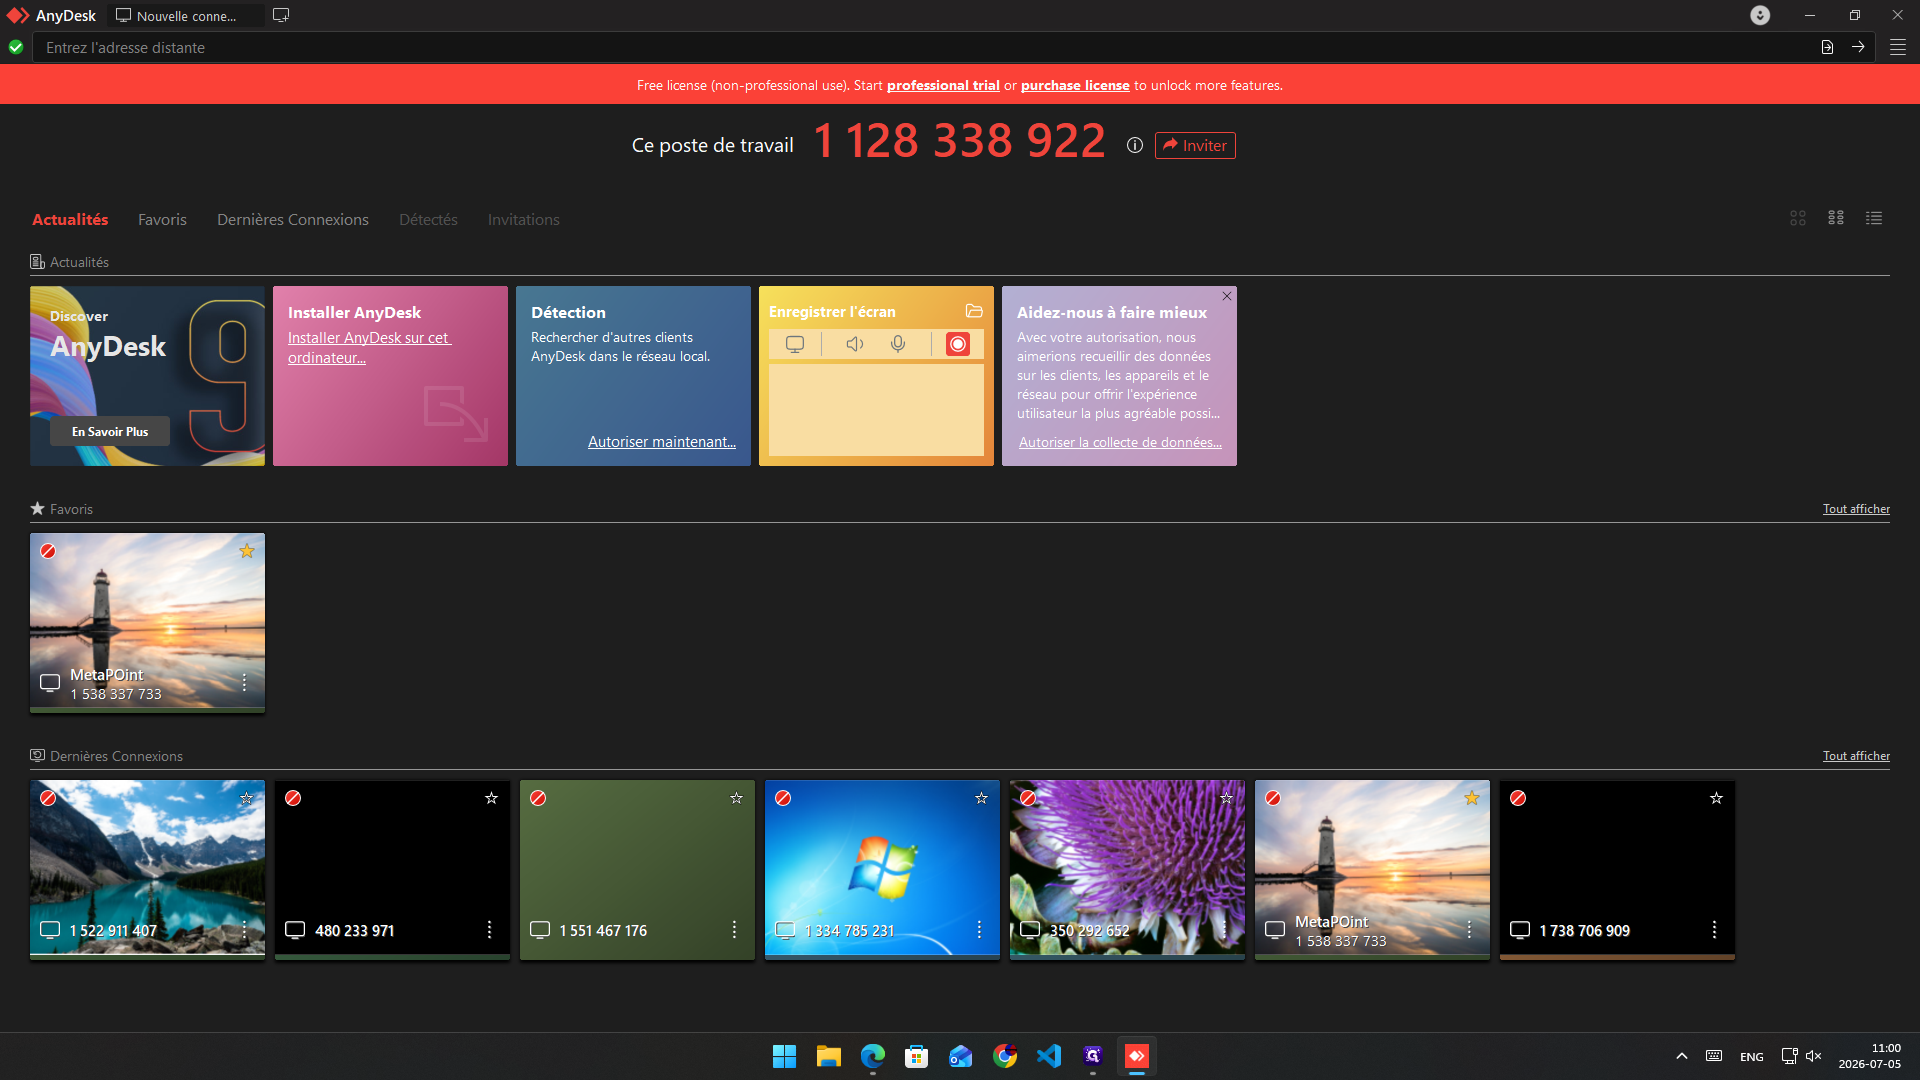Click the blocked status icon on 480 233 971
The image size is (1920, 1080).
coord(293,798)
